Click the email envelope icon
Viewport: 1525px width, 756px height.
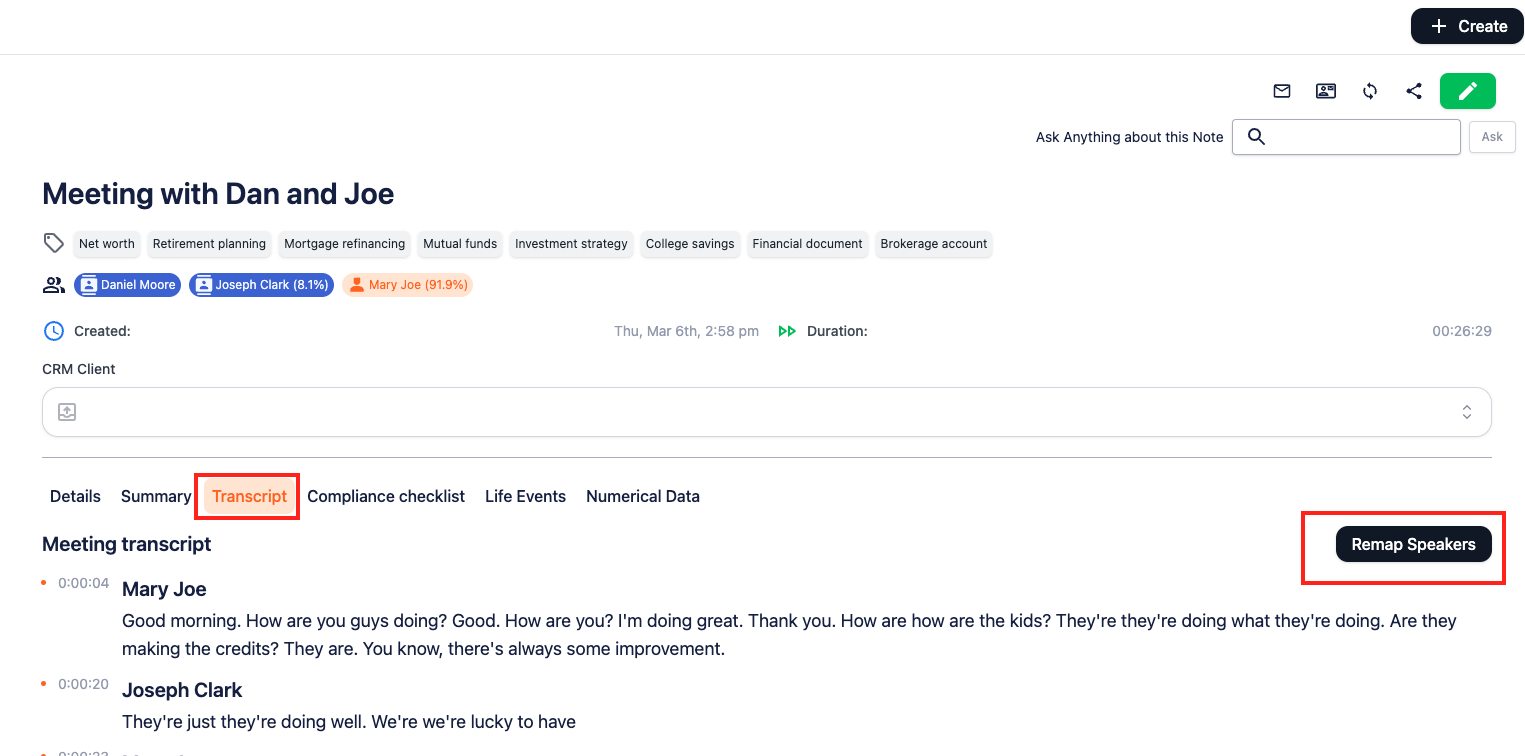pyautogui.click(x=1282, y=91)
